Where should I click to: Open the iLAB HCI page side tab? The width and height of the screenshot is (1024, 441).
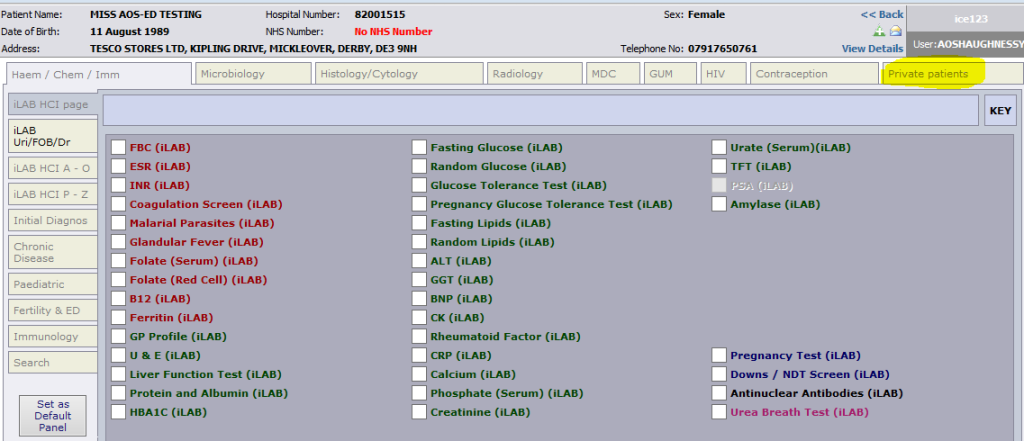53,105
